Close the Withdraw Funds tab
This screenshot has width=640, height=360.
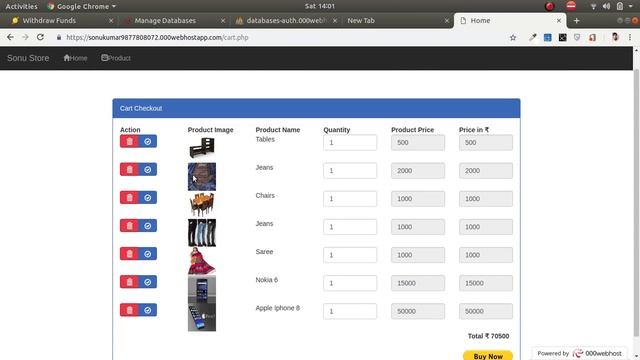click(111, 20)
